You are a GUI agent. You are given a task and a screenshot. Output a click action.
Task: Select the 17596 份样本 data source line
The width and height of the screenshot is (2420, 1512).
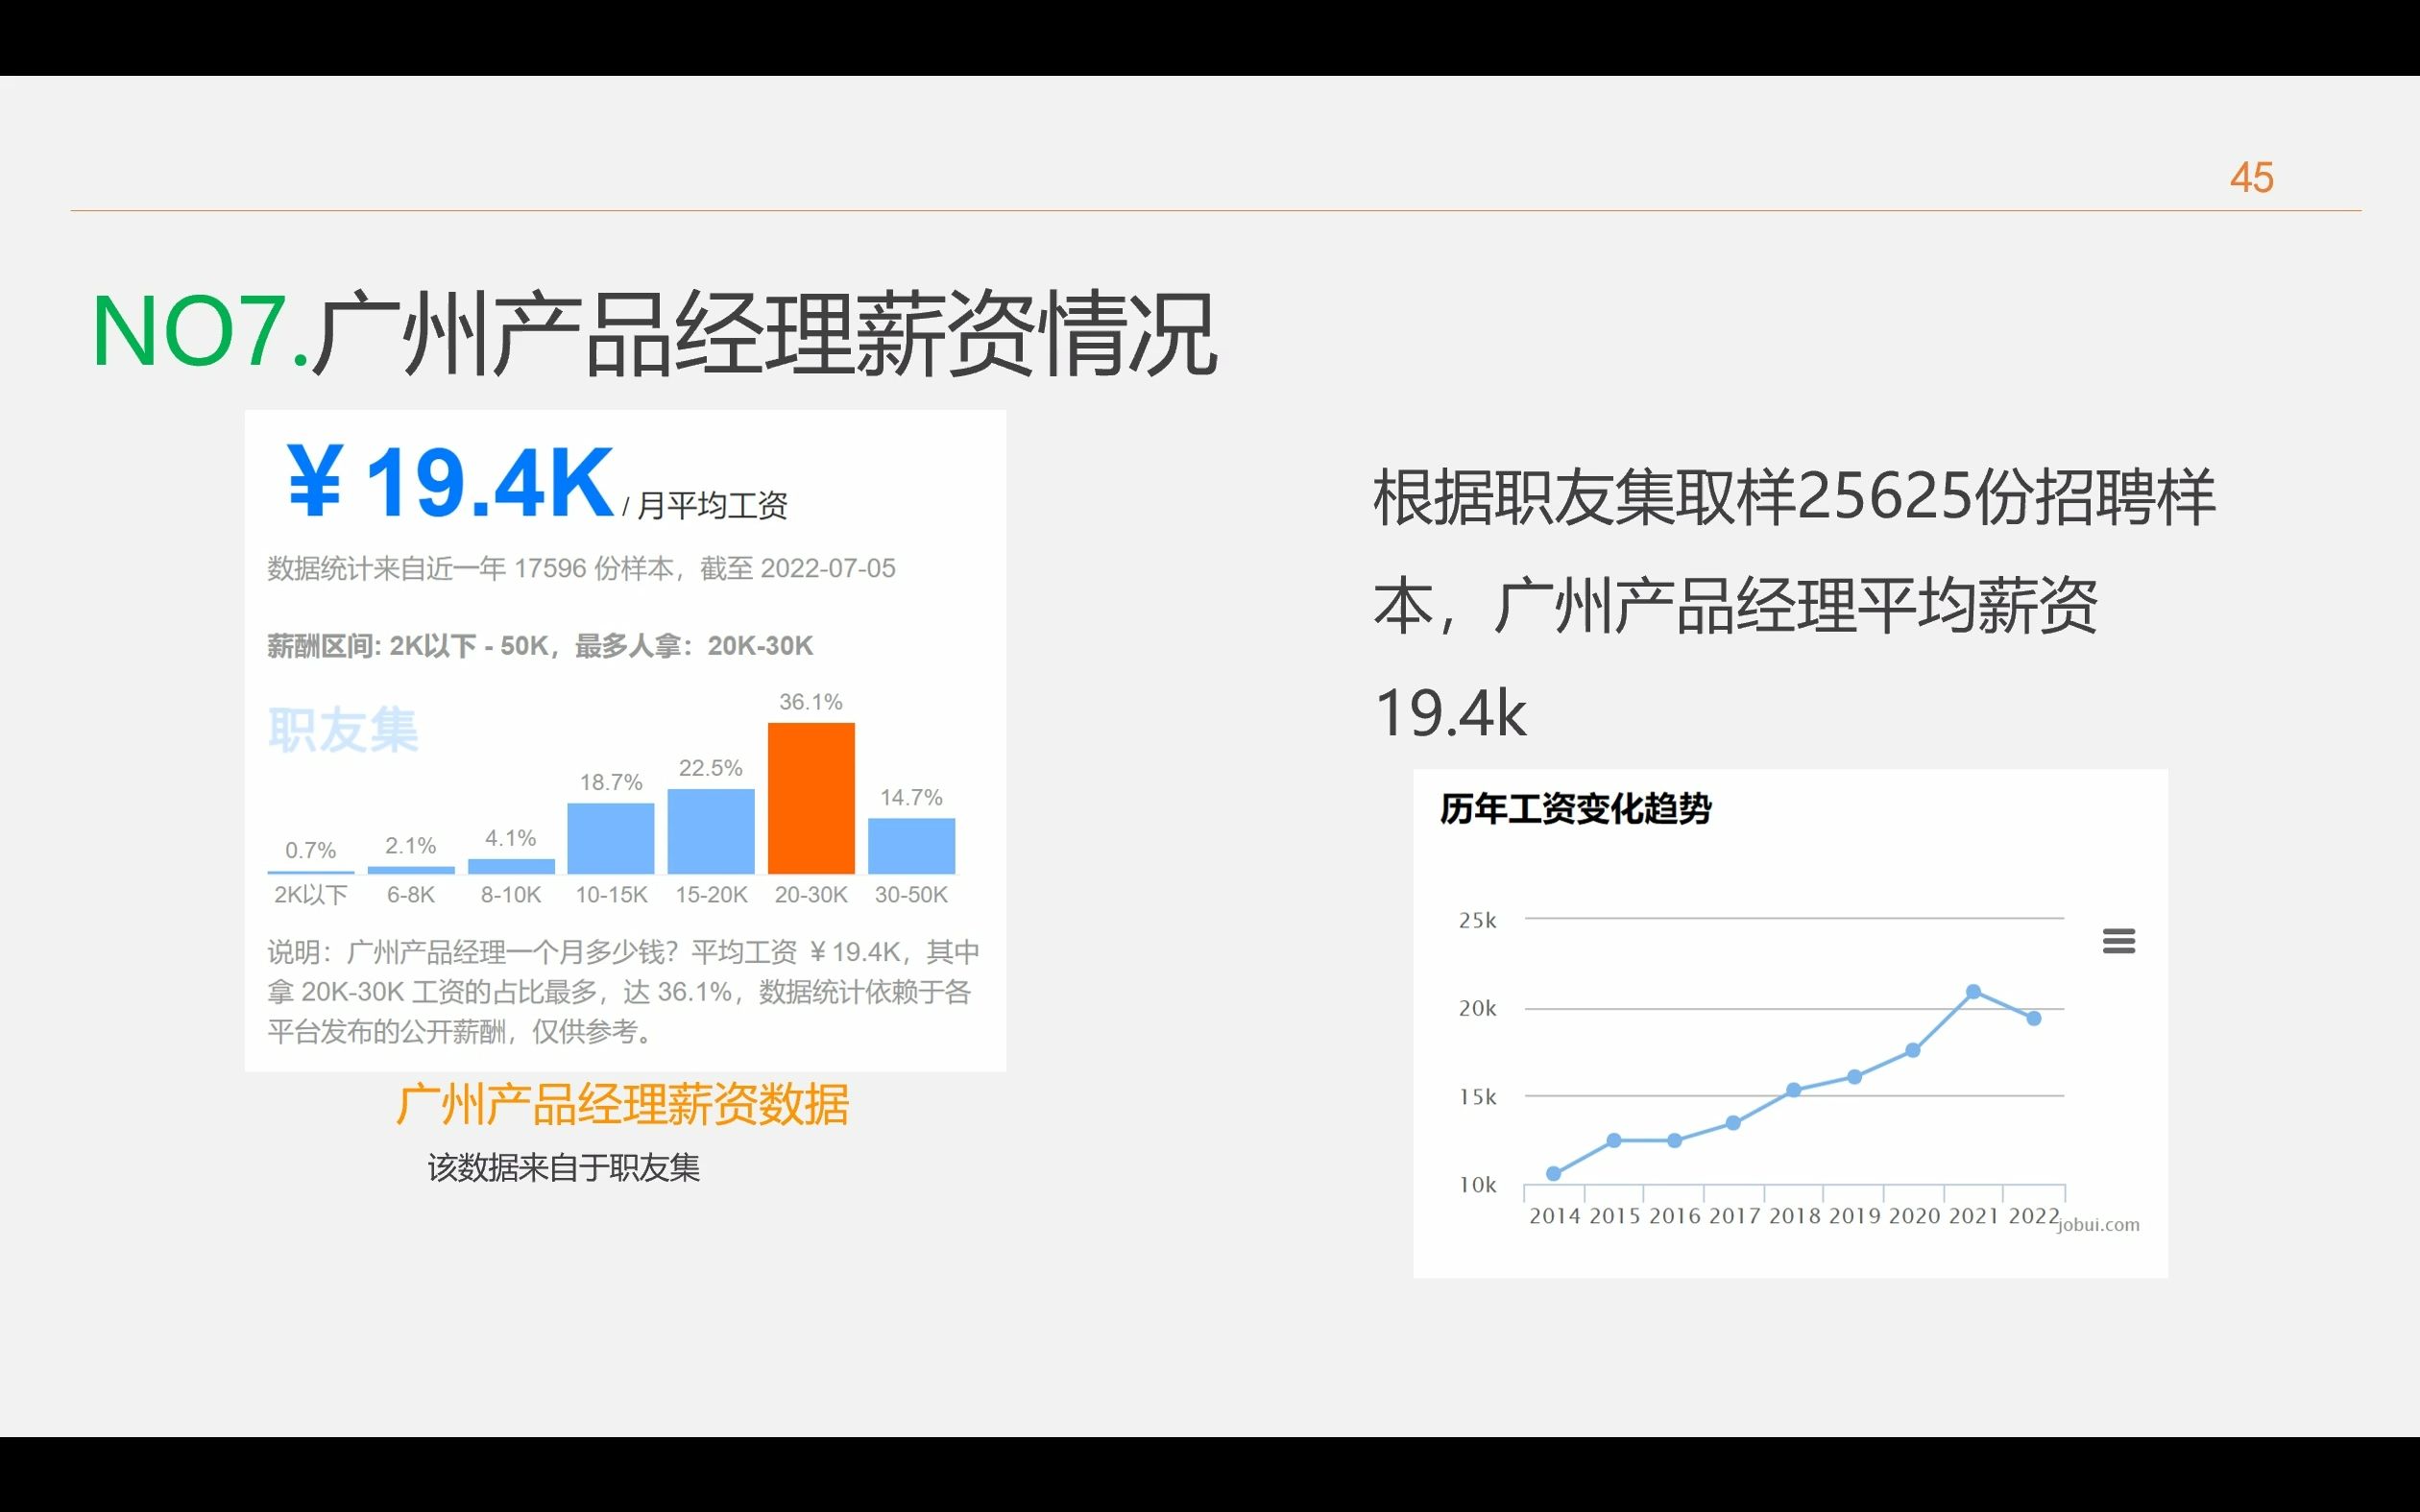pos(581,568)
